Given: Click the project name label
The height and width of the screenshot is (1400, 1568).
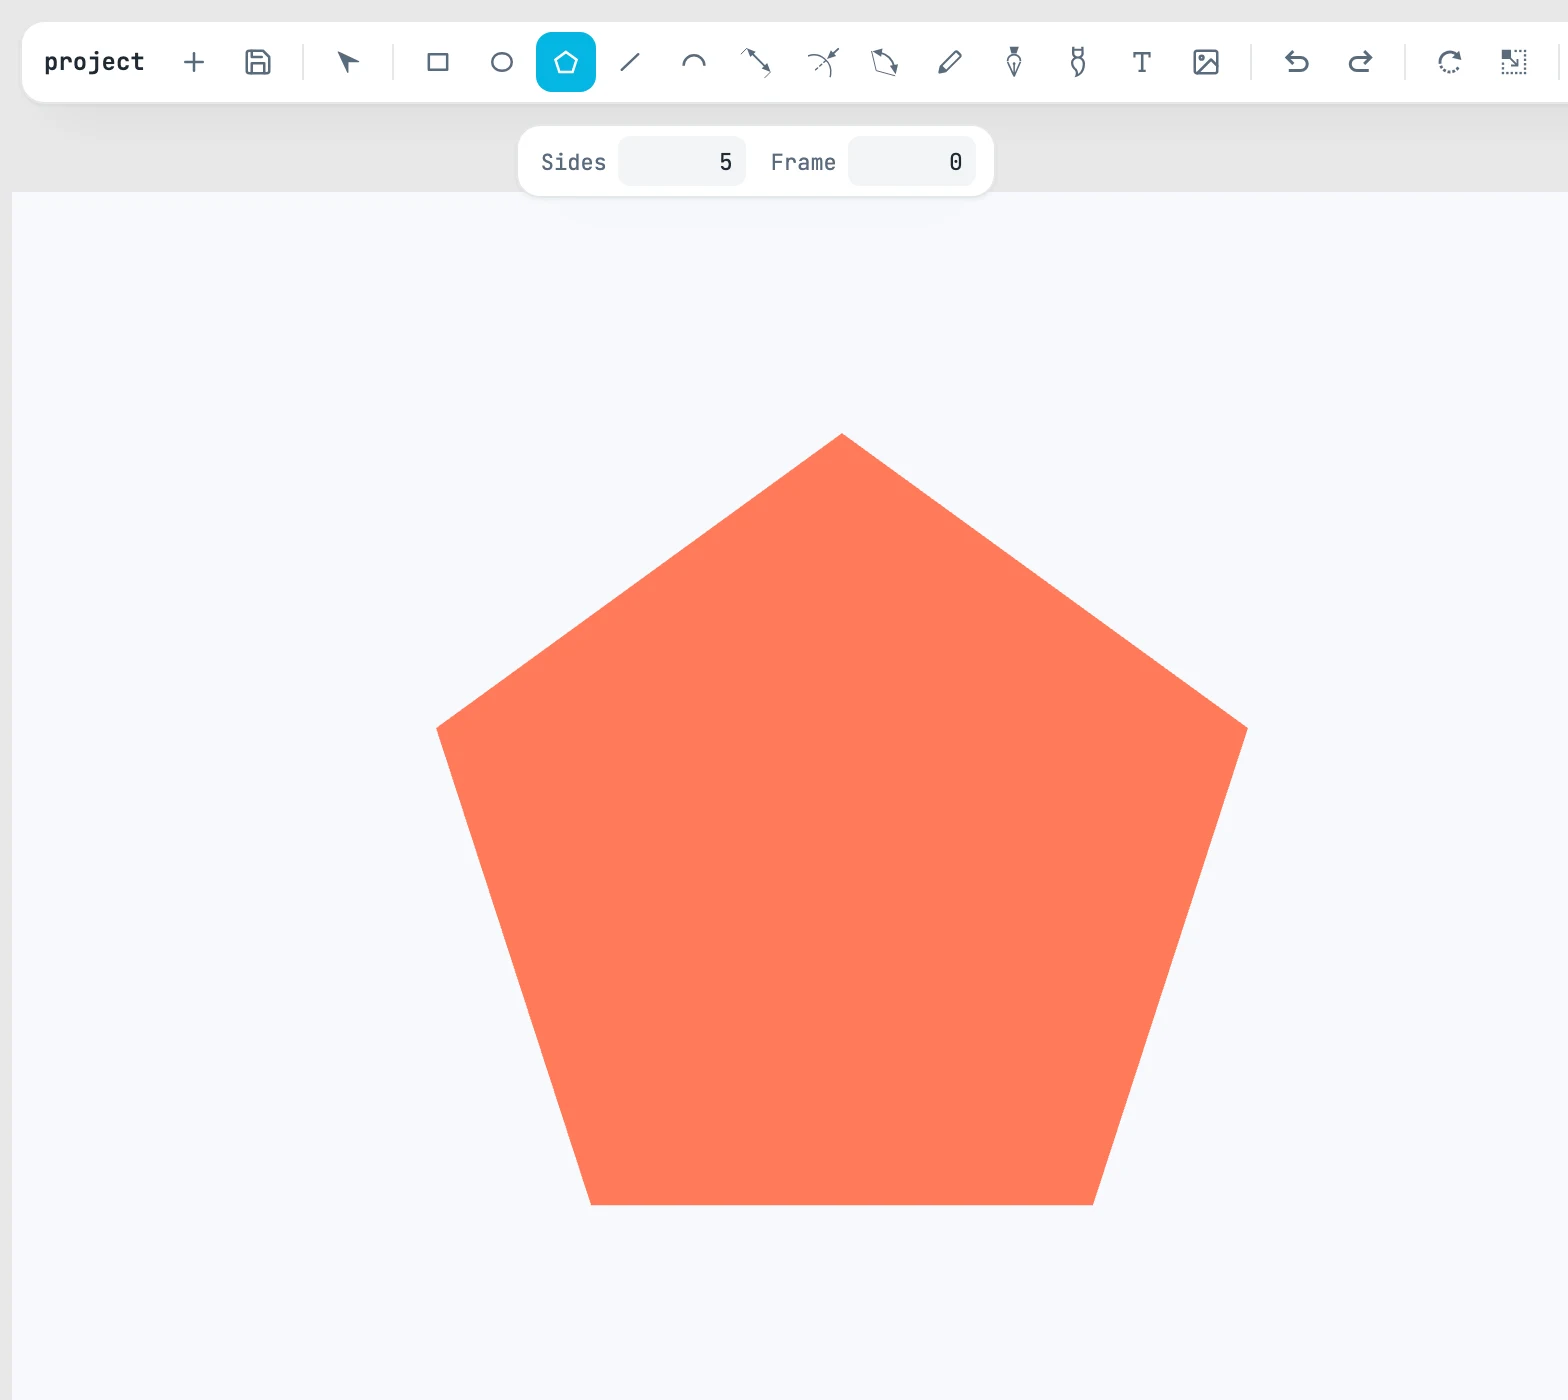Looking at the screenshot, I should [94, 62].
